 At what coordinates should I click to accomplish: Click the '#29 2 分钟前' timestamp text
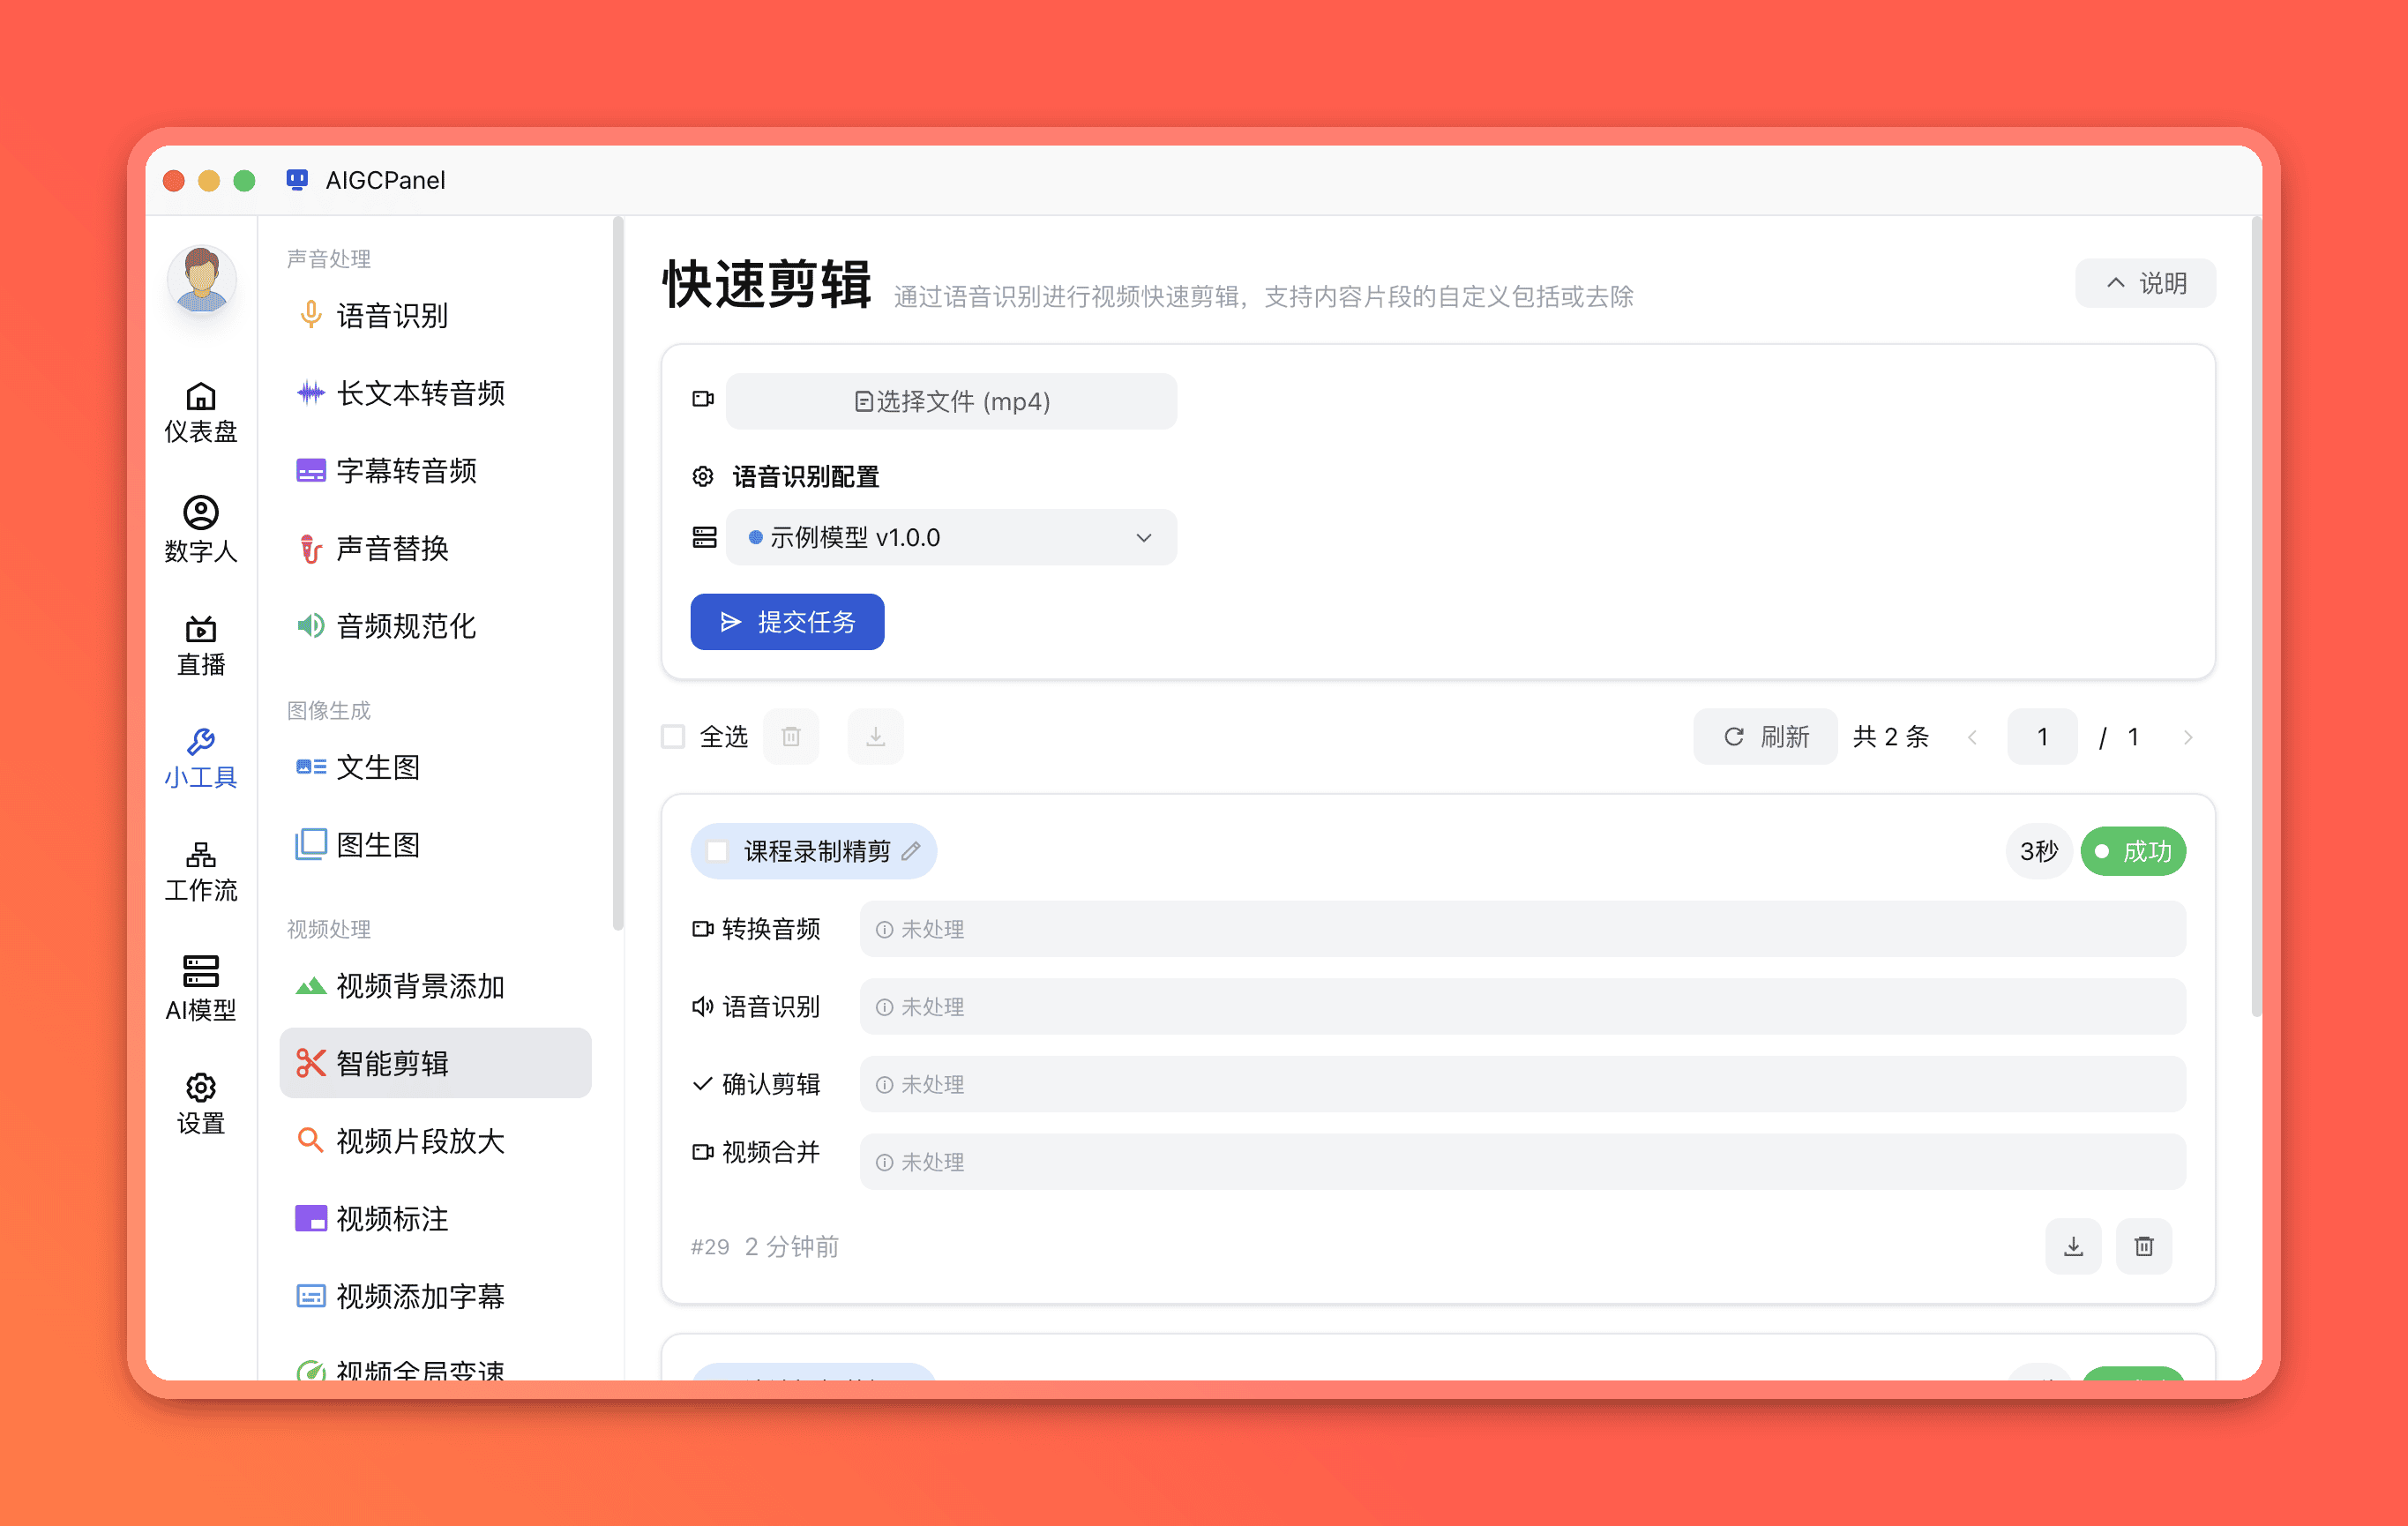(765, 1247)
